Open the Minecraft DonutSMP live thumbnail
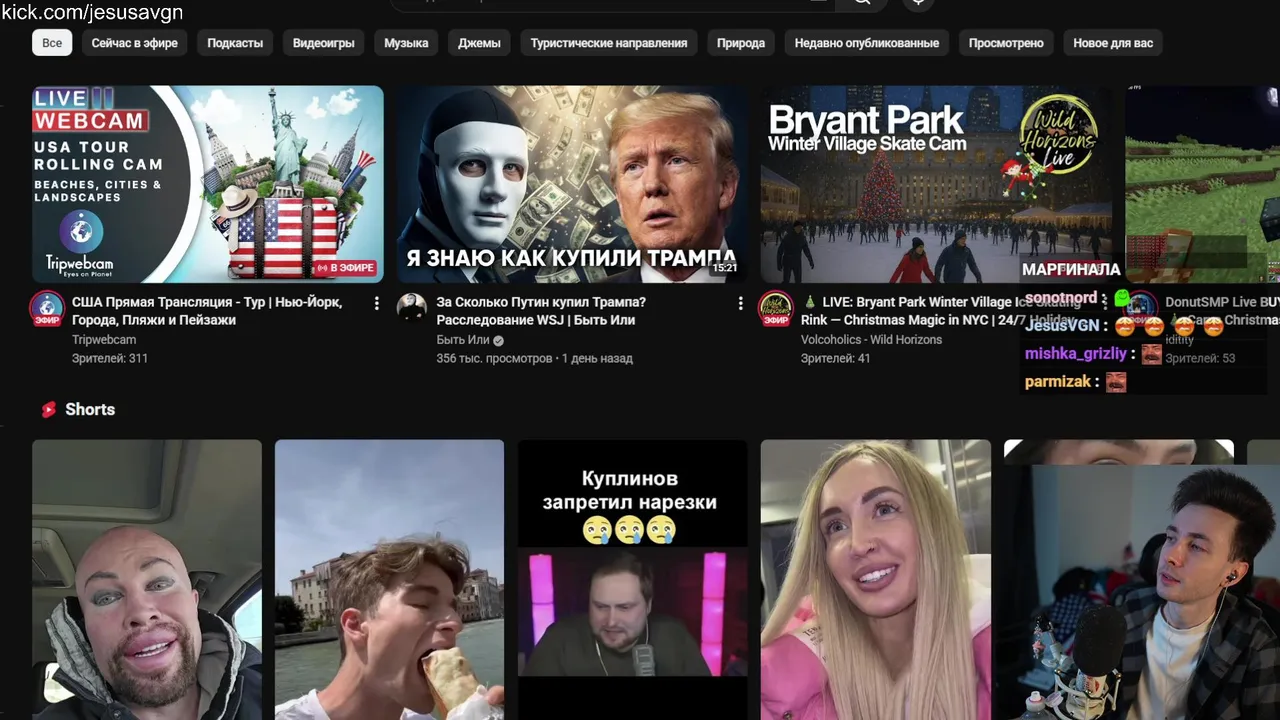Viewport: 1280px width, 720px height. pos(1202,184)
